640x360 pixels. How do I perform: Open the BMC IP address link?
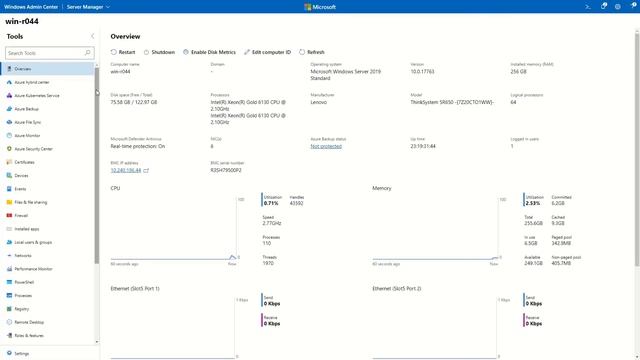click(126, 170)
